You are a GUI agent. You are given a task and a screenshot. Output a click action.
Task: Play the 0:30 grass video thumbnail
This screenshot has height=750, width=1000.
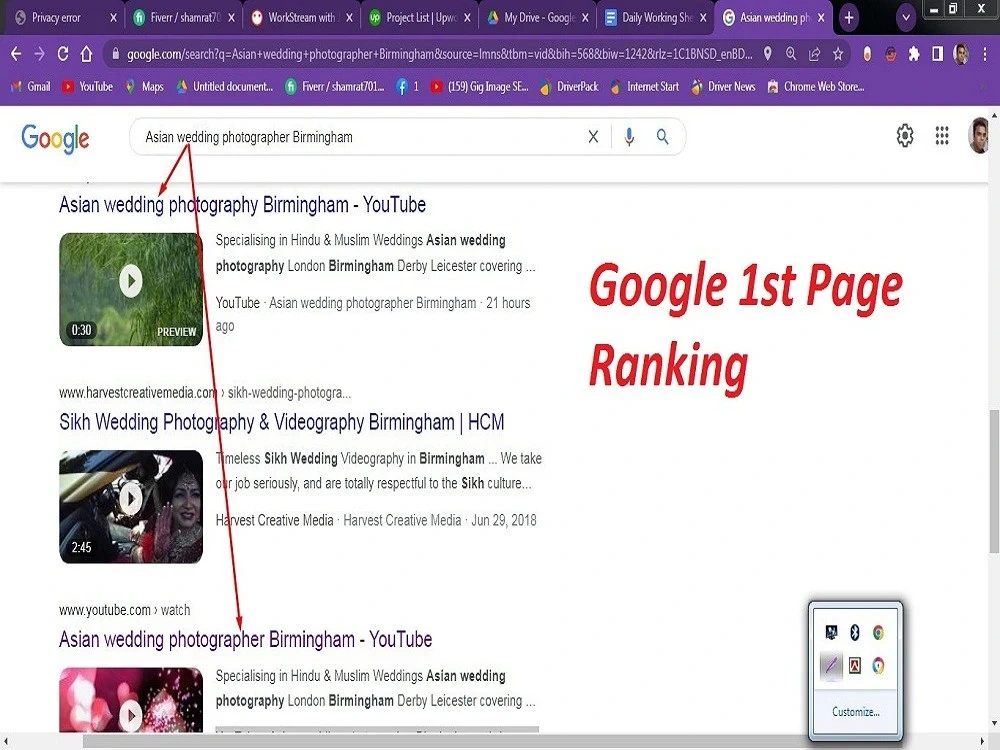tap(131, 289)
